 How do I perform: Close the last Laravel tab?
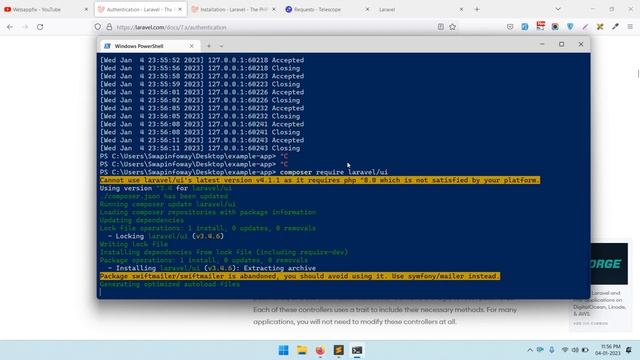pyautogui.click(x=461, y=9)
